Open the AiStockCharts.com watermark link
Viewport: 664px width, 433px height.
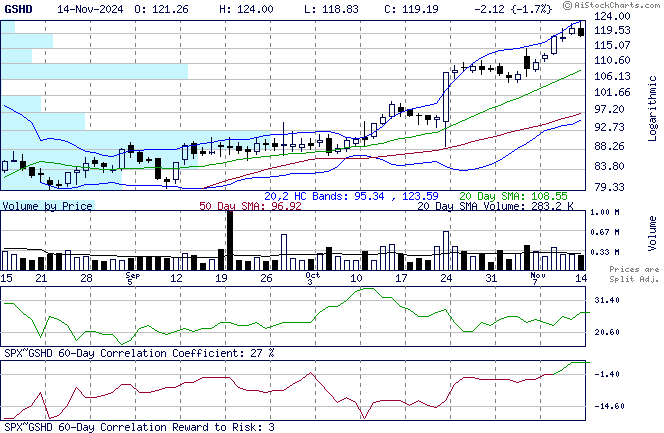coord(619,8)
